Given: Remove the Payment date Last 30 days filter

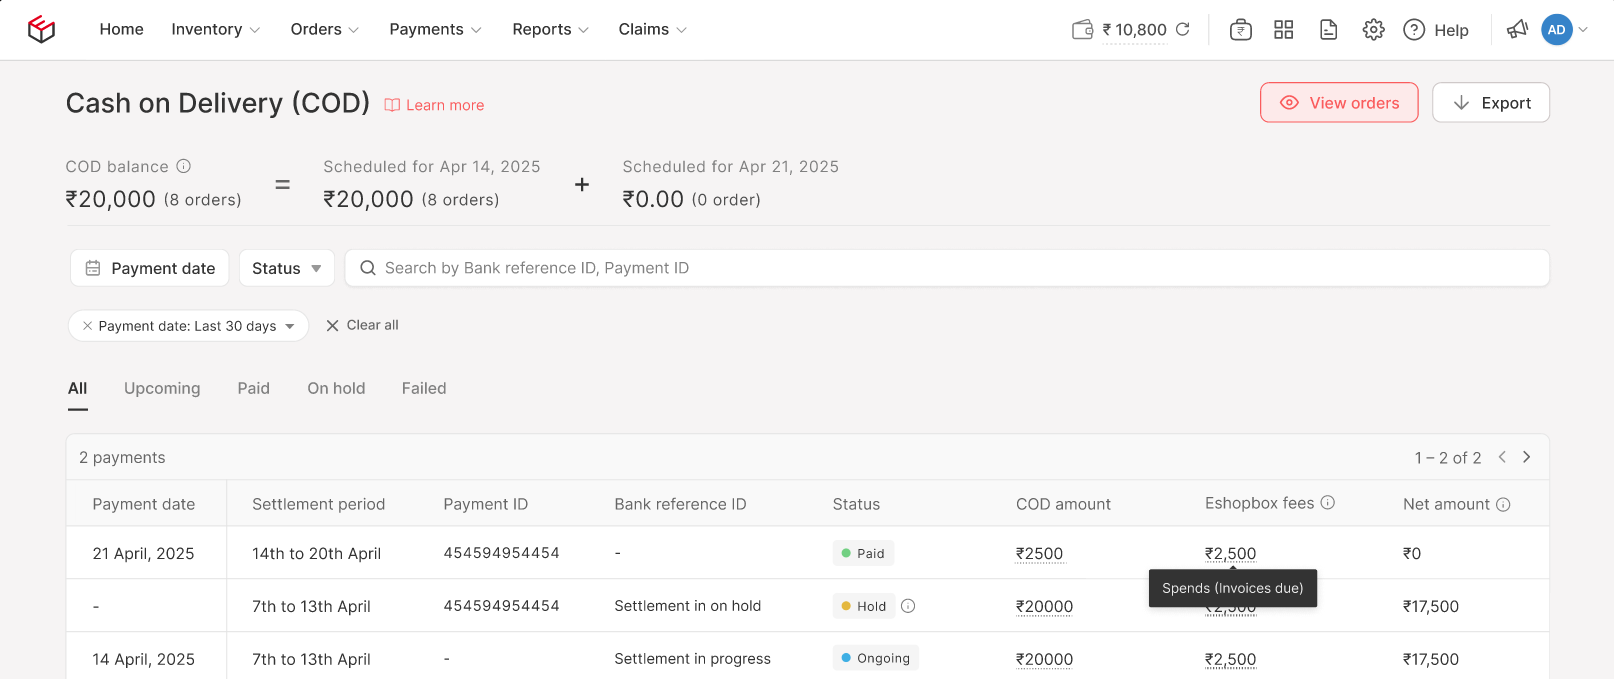Looking at the screenshot, I should pyautogui.click(x=87, y=326).
